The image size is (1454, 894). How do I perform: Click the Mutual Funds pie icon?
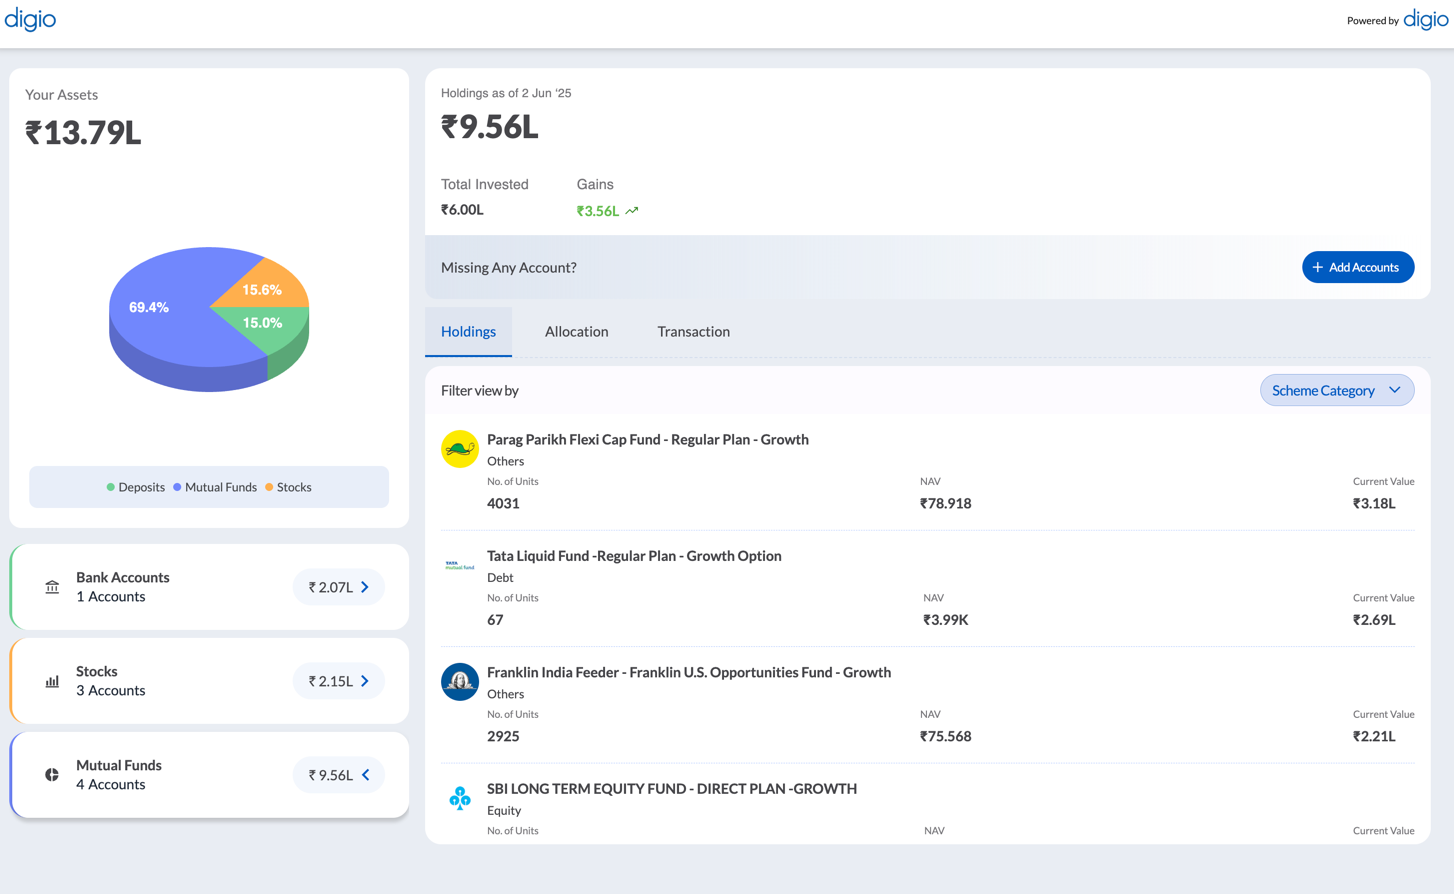click(x=52, y=775)
